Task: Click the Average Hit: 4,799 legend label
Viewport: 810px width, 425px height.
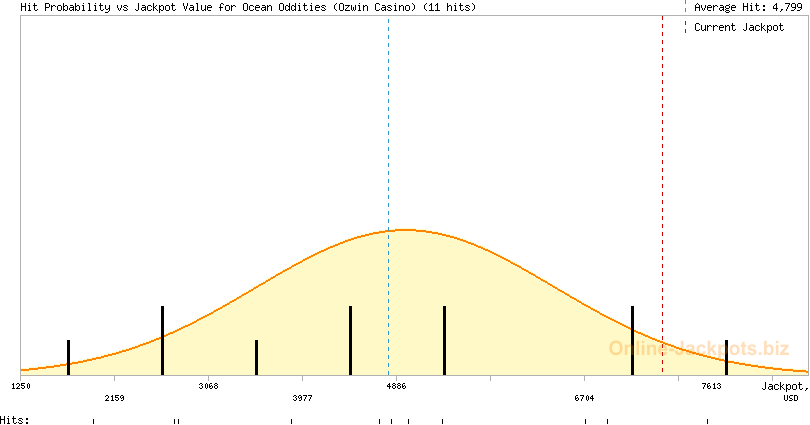Action: (748, 7)
